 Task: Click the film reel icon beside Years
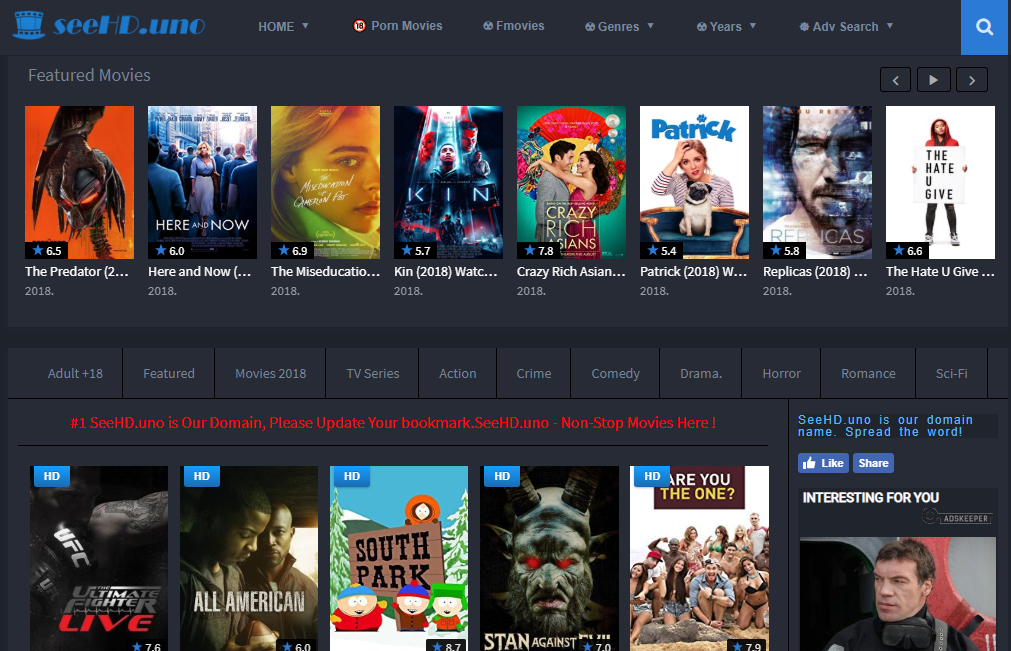pyautogui.click(x=702, y=26)
